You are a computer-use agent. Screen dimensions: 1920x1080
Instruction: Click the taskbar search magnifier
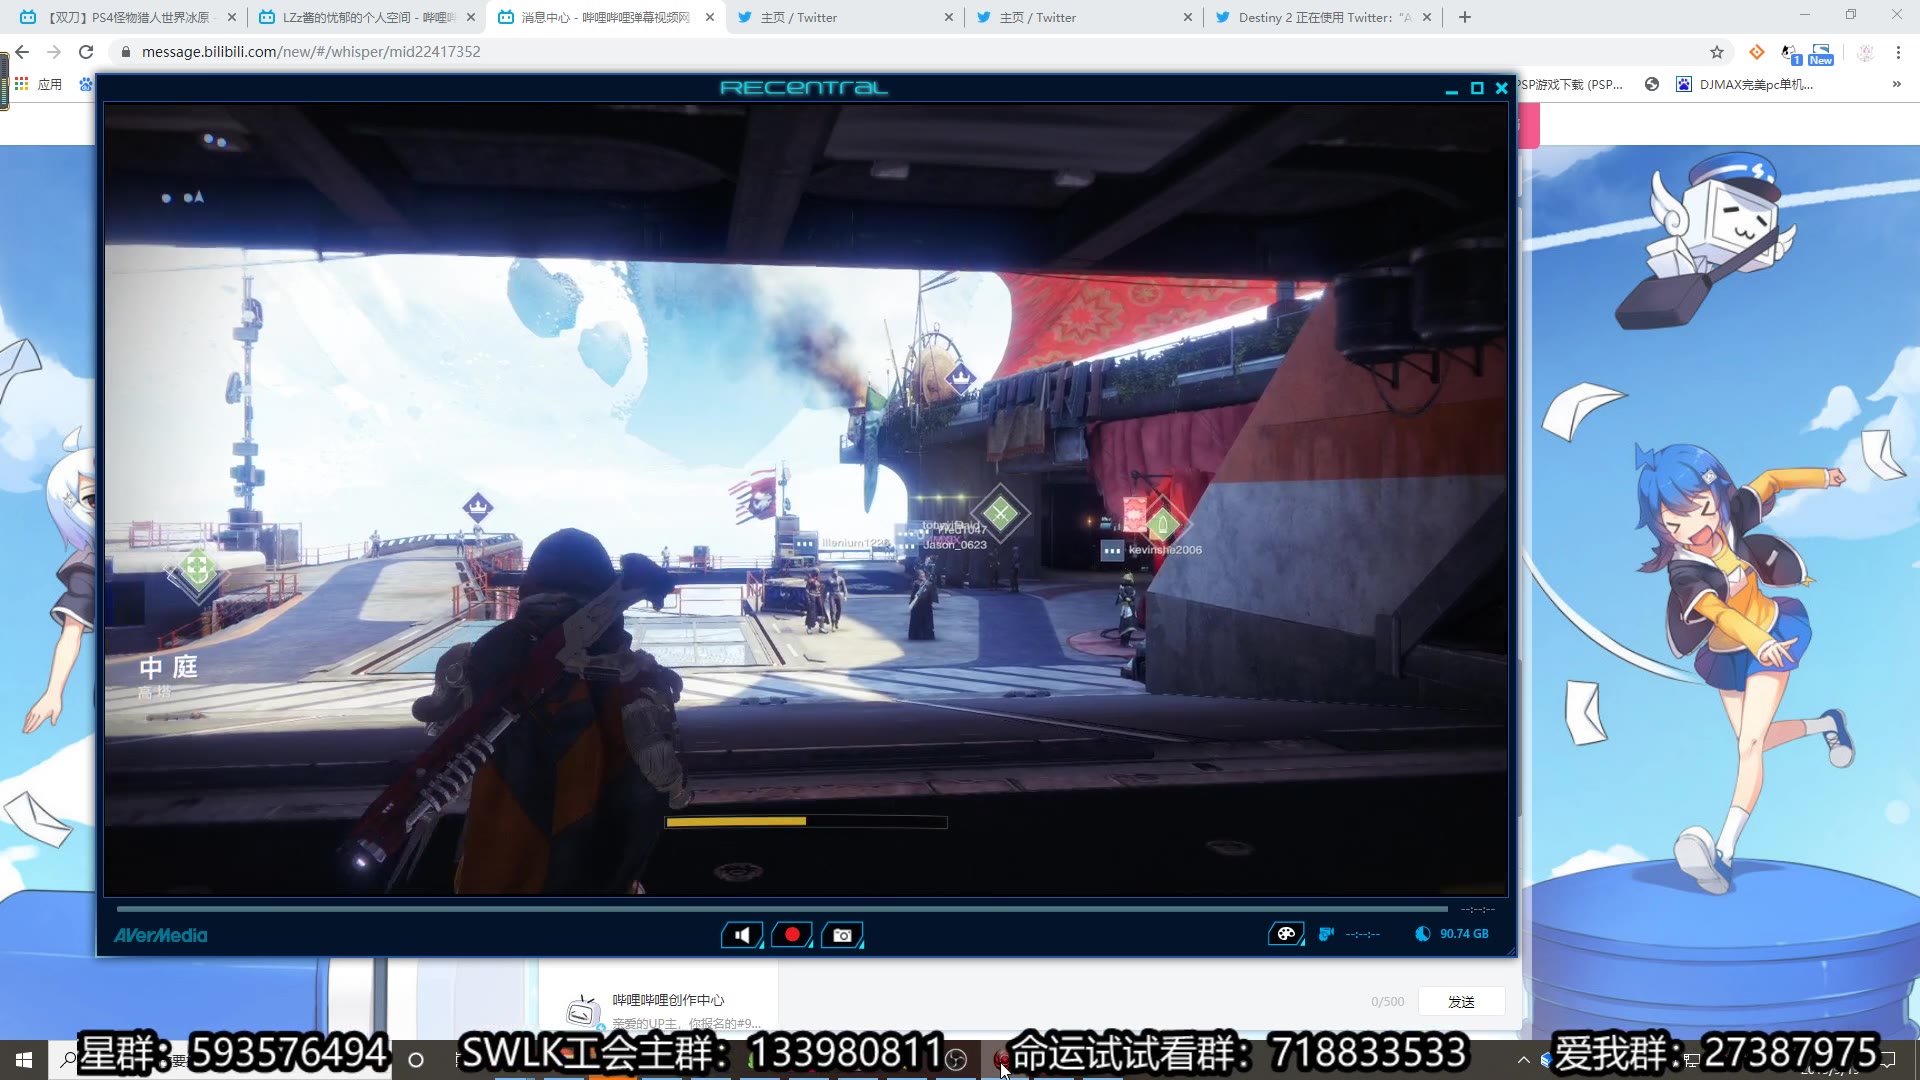click(68, 1060)
